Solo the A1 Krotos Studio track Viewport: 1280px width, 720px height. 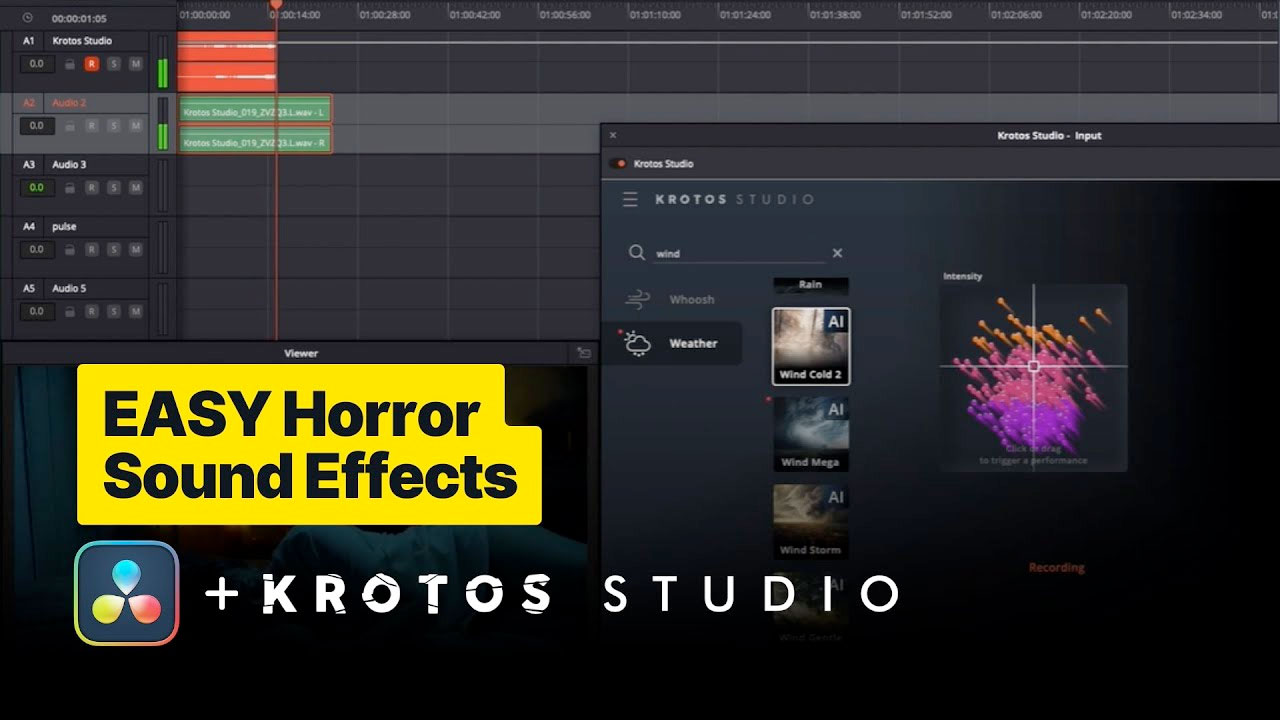114,64
